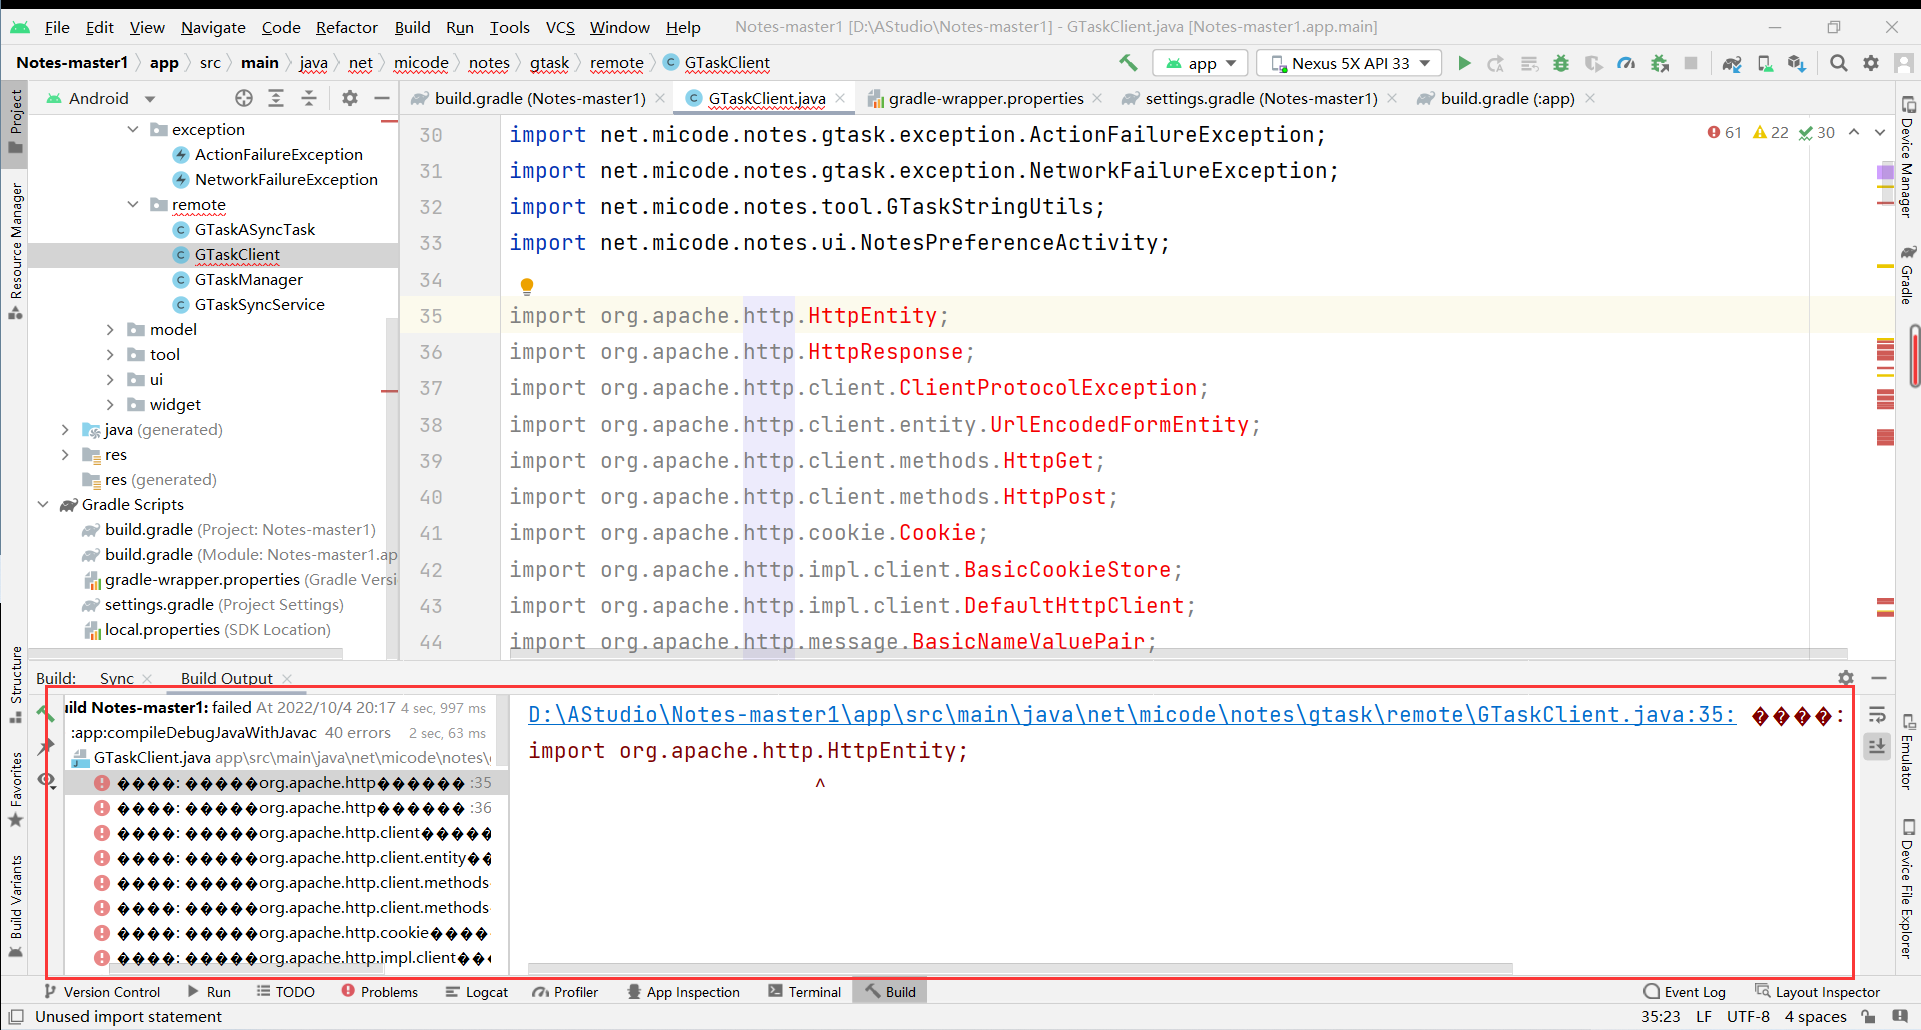Hide the Build tool window
This screenshot has height=1030, width=1921.
[x=1879, y=678]
